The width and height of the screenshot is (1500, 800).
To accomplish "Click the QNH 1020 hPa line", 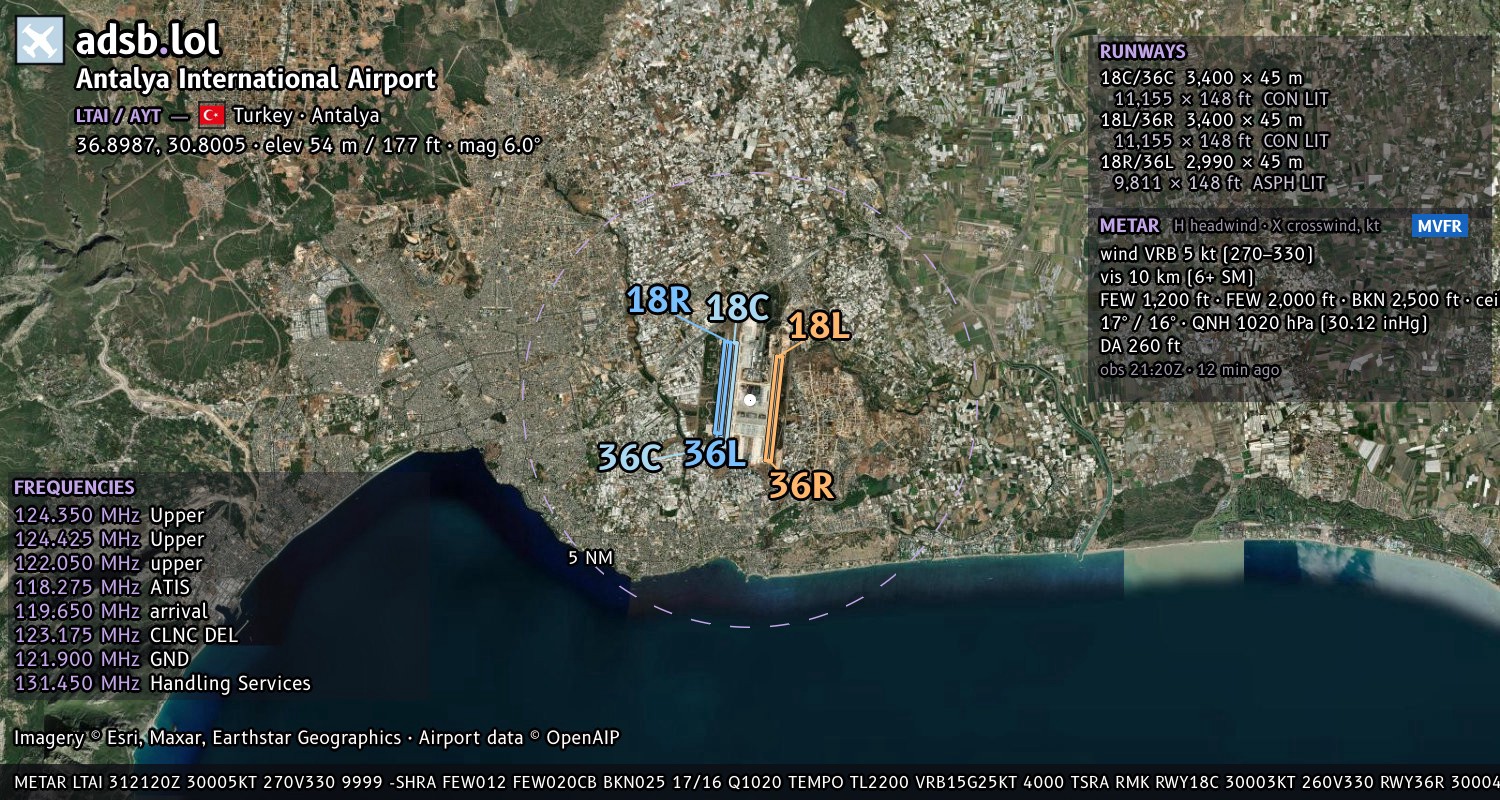I will 1263,323.
